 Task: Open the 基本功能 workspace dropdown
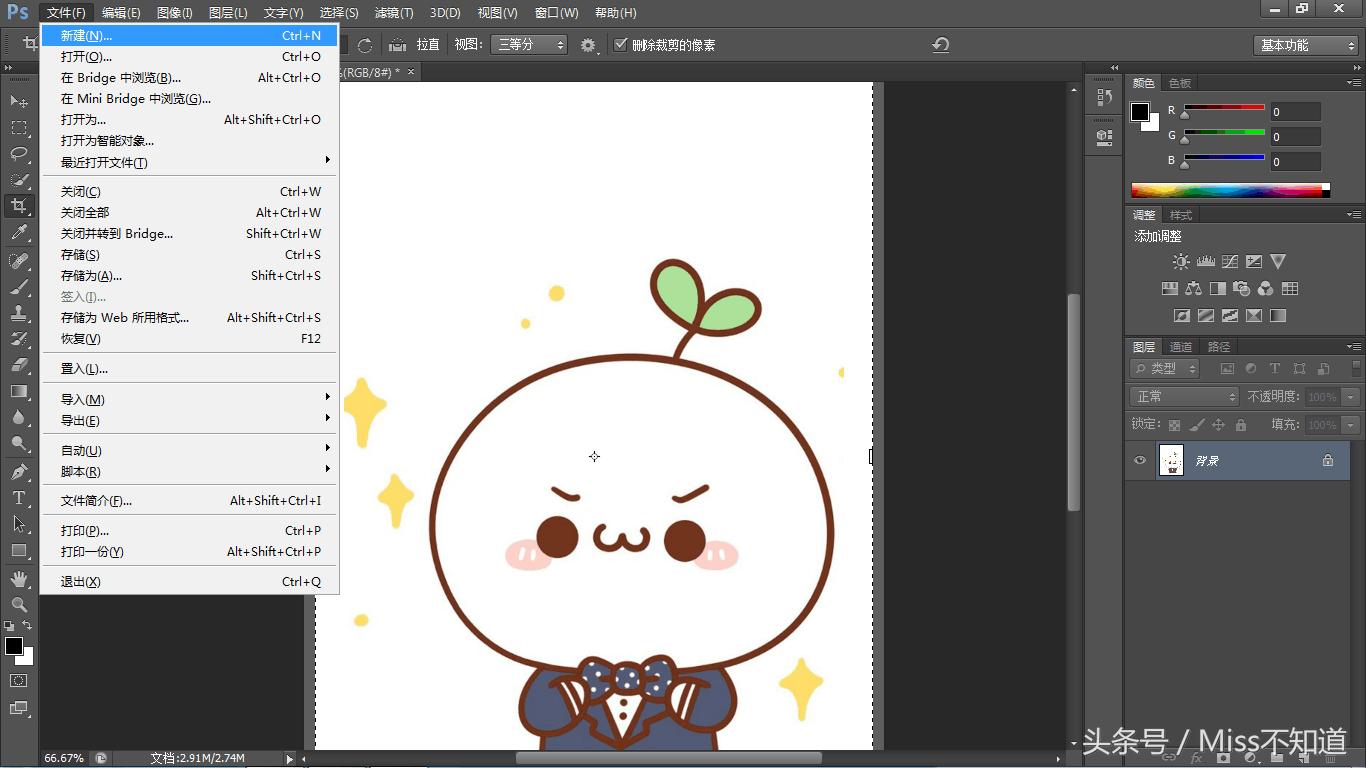tap(1305, 45)
